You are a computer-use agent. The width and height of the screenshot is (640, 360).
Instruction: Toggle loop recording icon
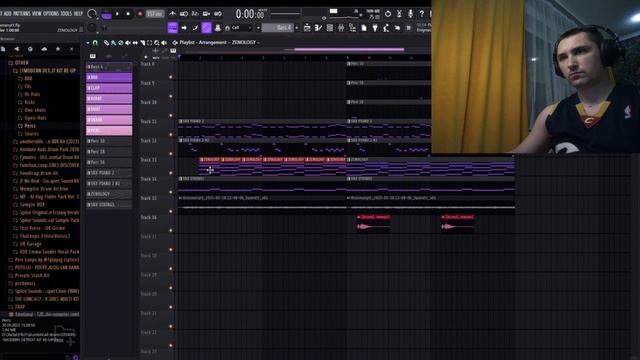218,13
